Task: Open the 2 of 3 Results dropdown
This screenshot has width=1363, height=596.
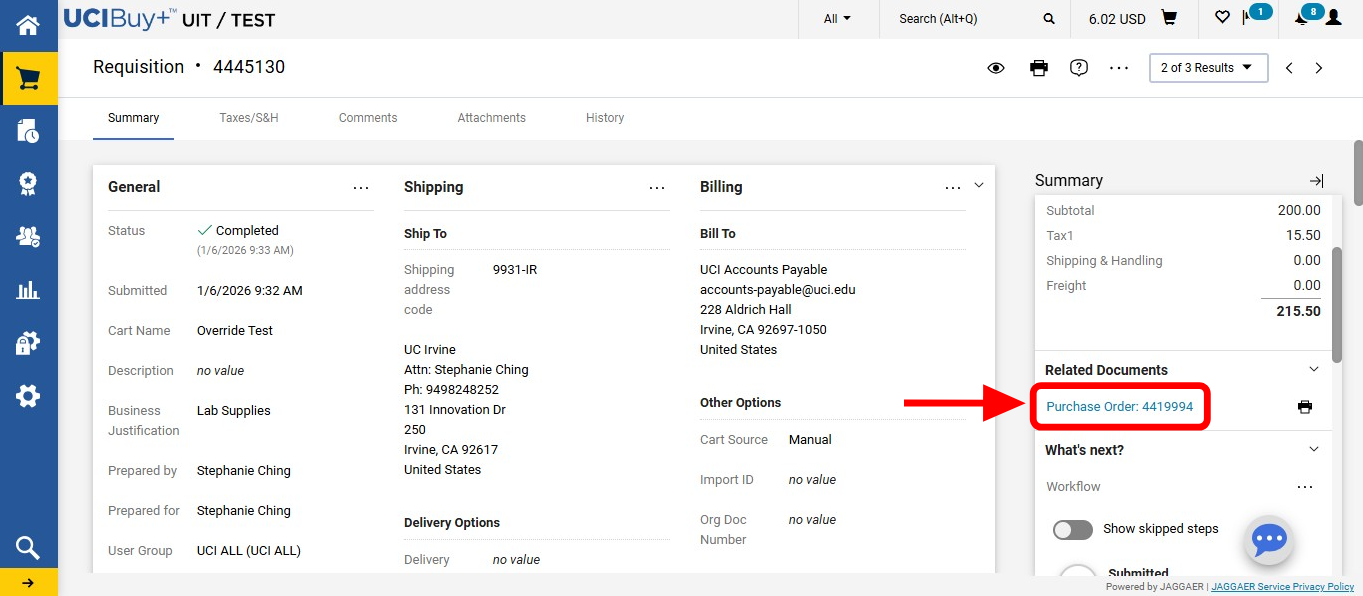Action: point(1208,67)
